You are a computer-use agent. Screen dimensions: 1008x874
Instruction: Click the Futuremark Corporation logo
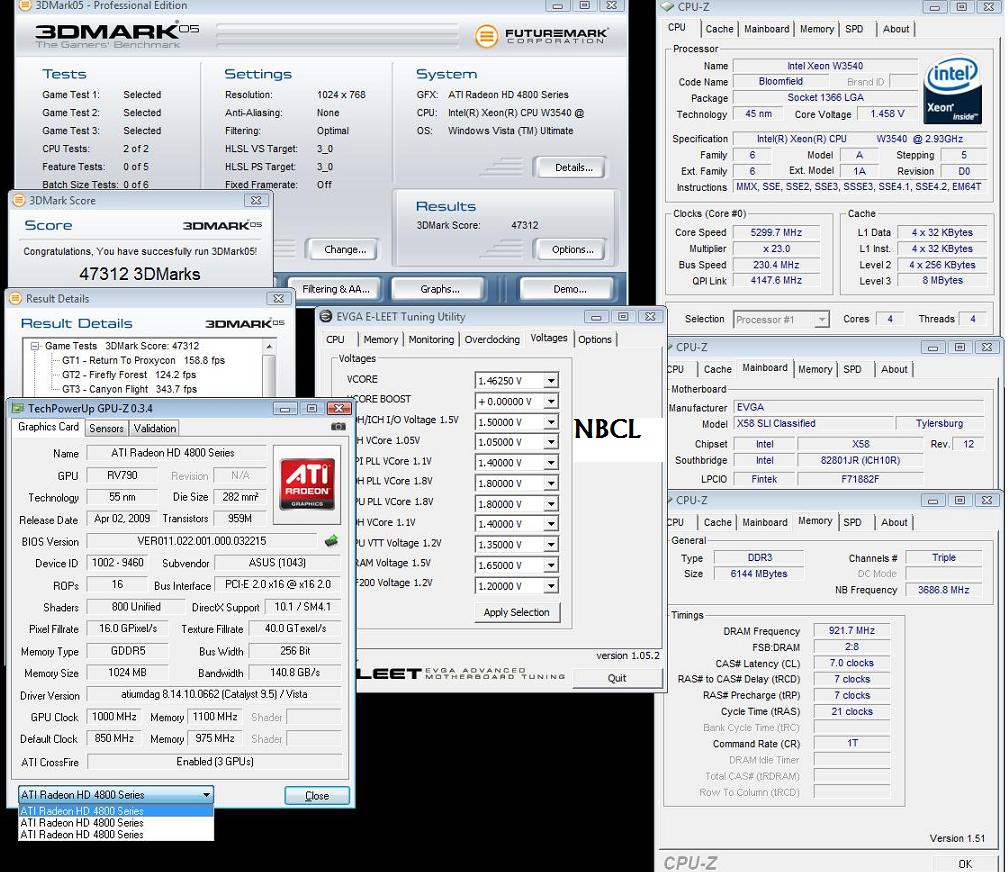click(x=541, y=35)
